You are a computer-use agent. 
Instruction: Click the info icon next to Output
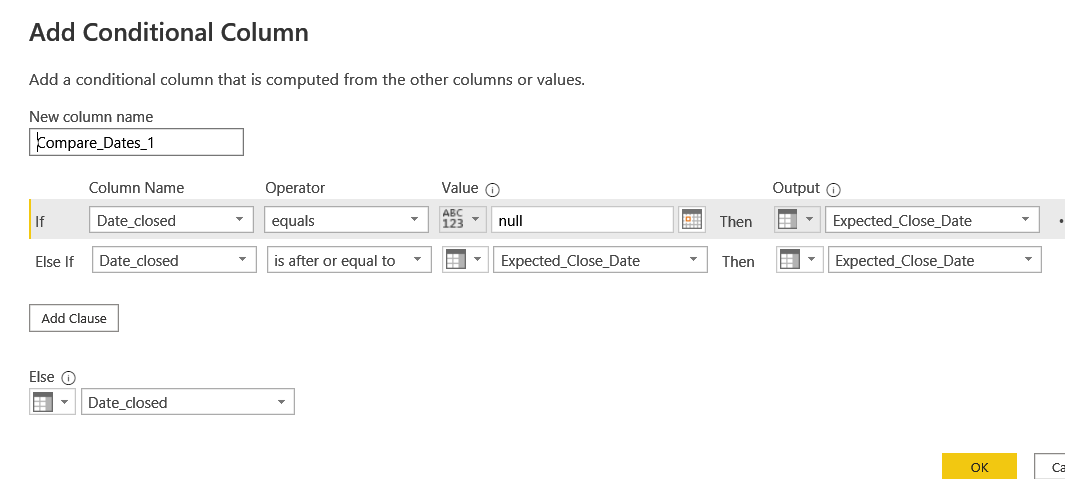coord(834,190)
